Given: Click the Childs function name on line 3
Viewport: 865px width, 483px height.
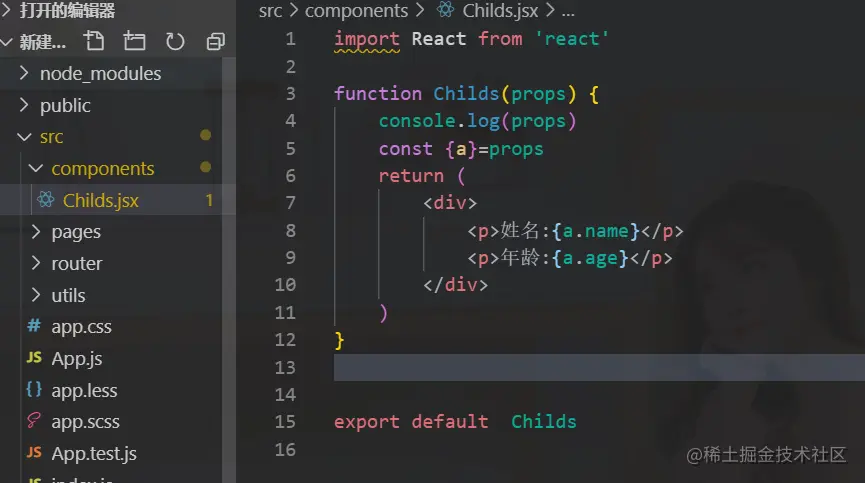Looking at the screenshot, I should coord(466,93).
